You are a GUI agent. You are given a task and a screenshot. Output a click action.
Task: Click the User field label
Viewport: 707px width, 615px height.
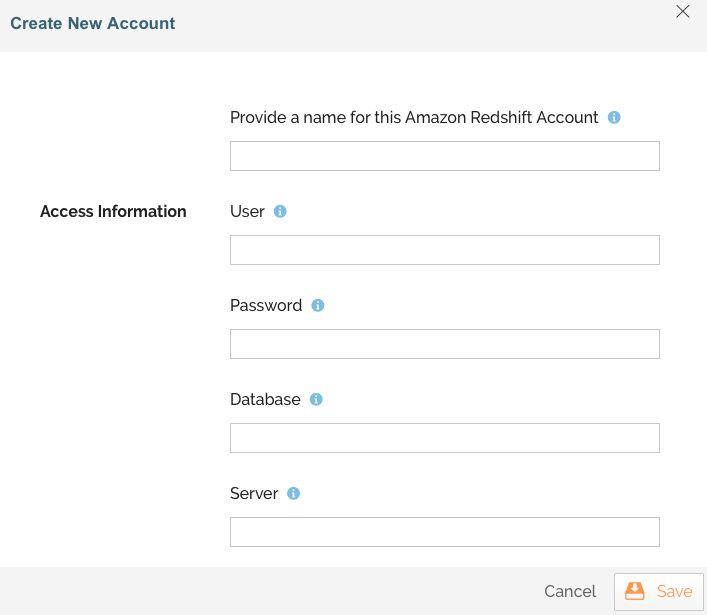coord(247,211)
